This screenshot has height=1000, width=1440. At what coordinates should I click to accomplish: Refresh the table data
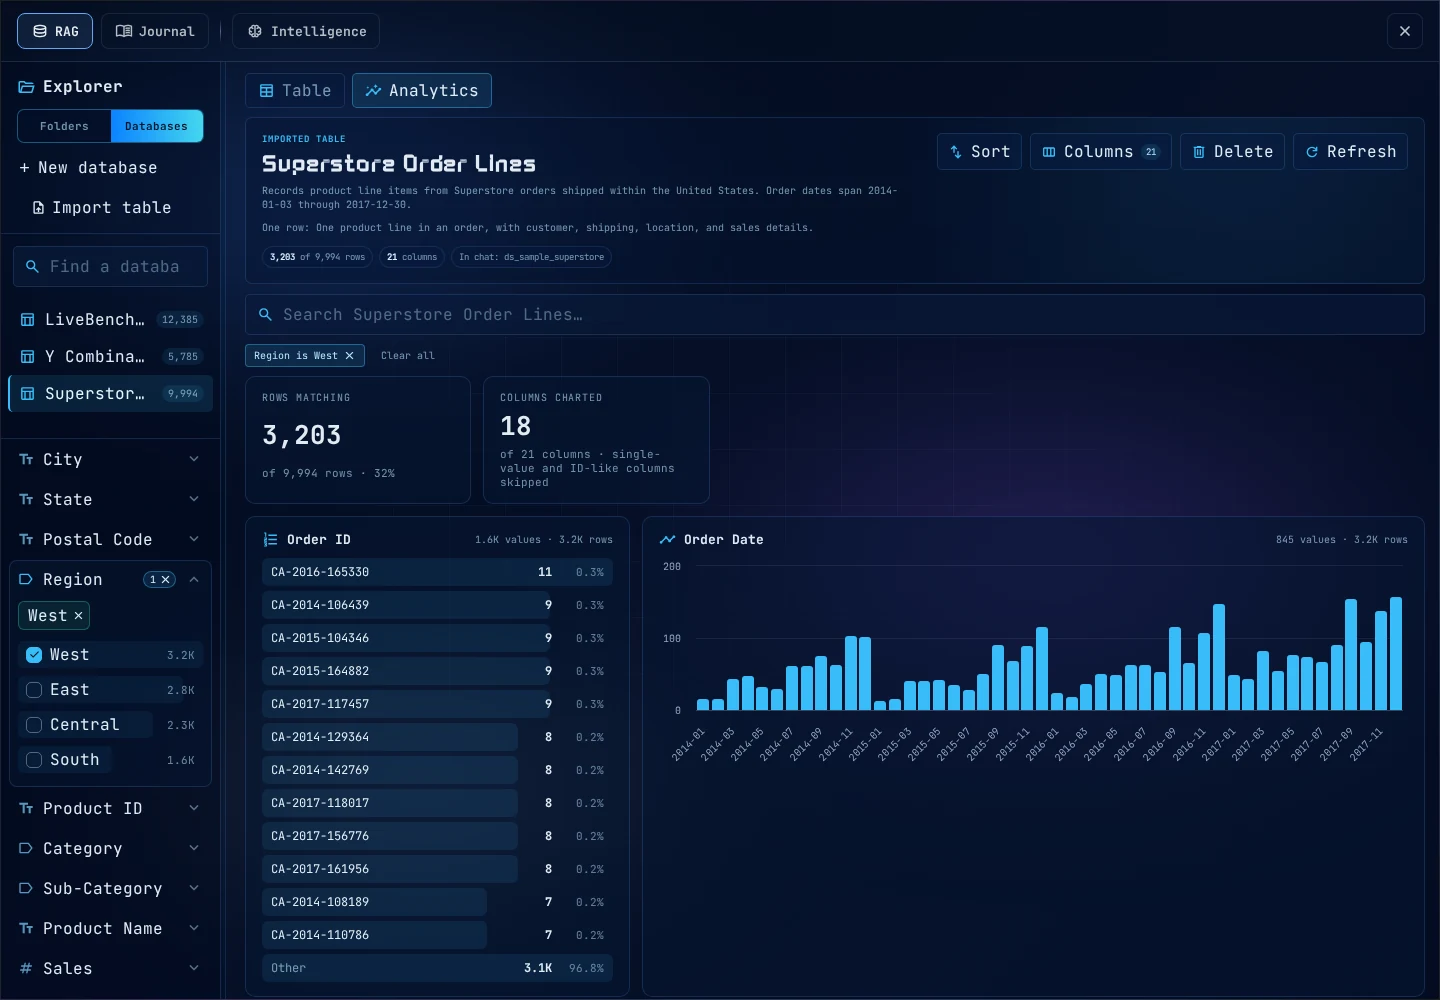1350,152
